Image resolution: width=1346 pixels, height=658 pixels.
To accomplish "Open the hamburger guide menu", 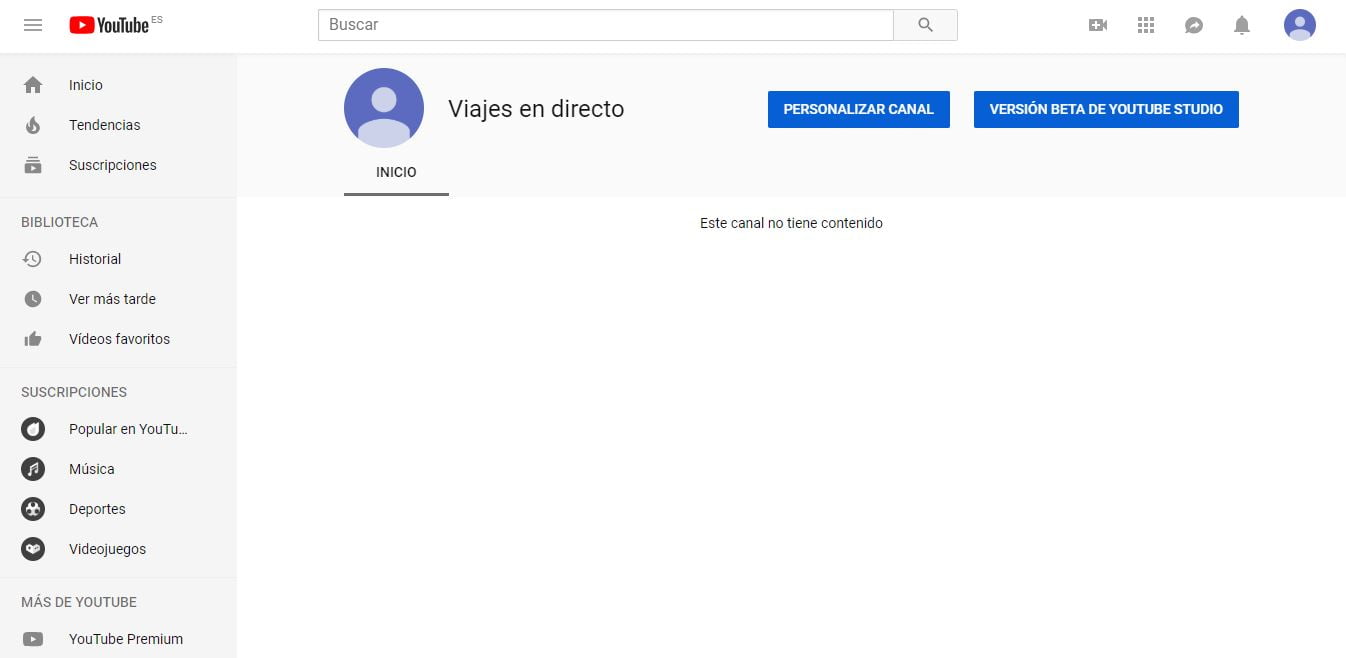I will 33,25.
